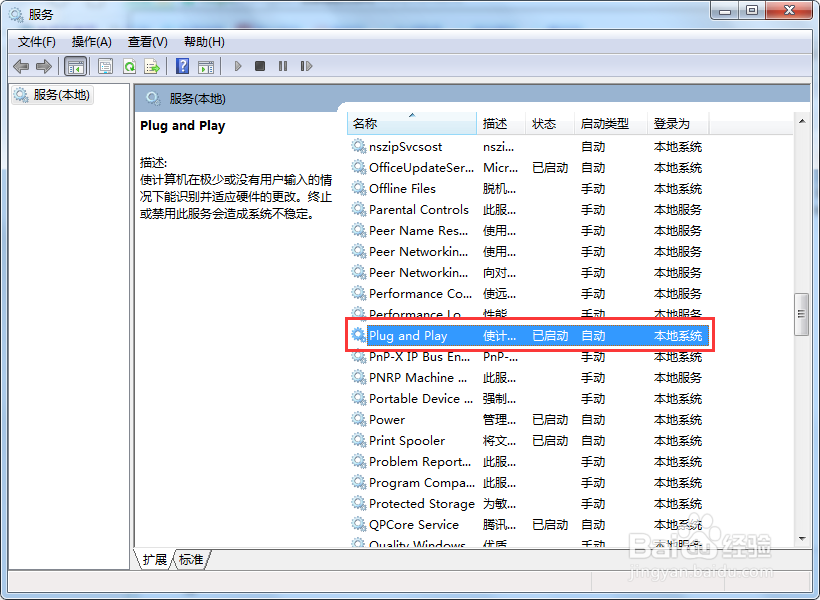Click the scroll down arrow of services list
820x600 pixels.
pos(802,539)
